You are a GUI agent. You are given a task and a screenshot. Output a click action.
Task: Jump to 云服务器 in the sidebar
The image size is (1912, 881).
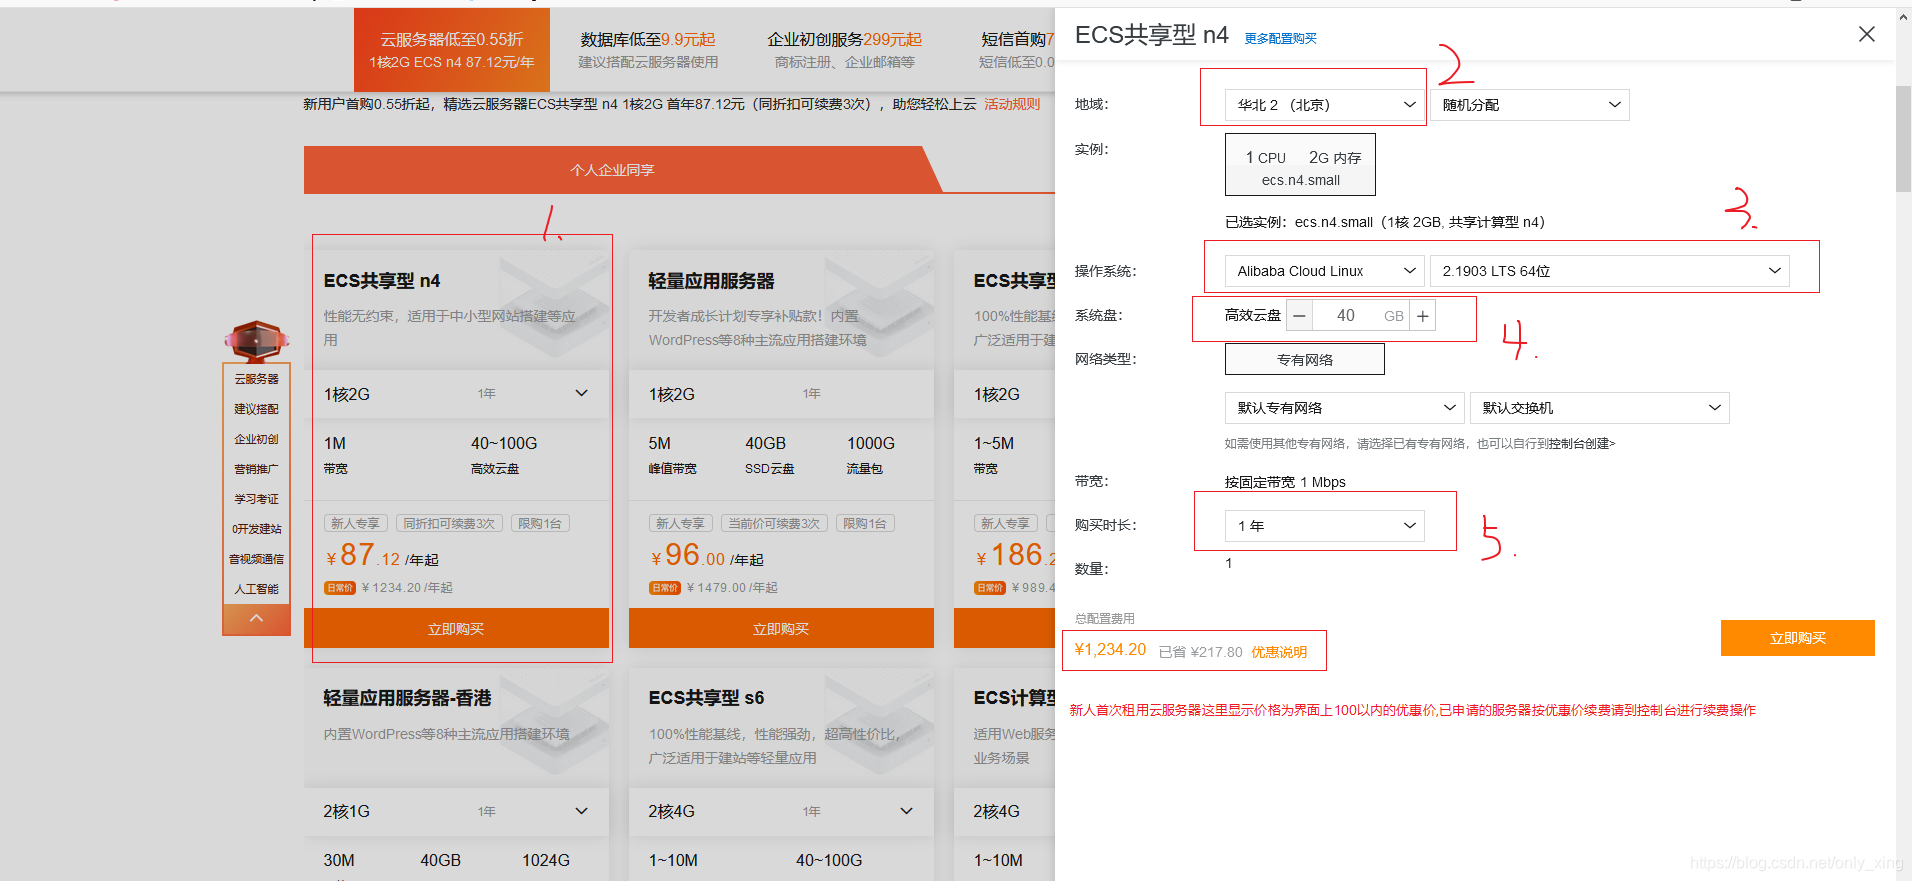click(256, 379)
